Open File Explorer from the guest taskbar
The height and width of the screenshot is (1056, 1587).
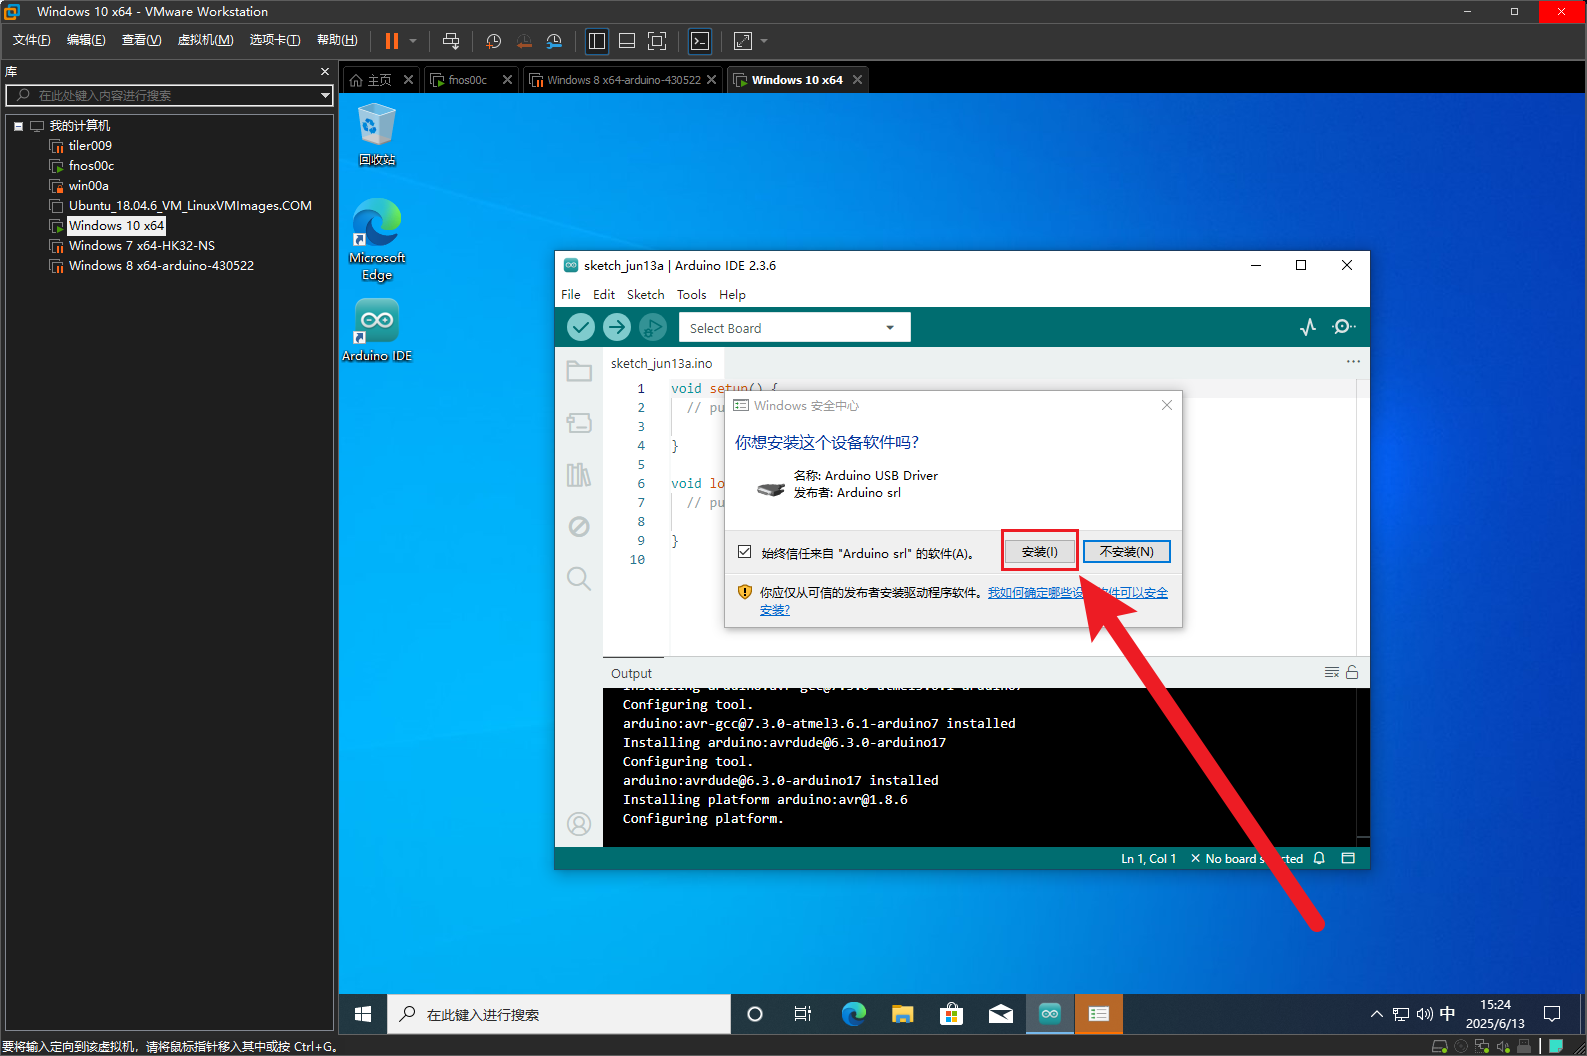click(903, 1014)
